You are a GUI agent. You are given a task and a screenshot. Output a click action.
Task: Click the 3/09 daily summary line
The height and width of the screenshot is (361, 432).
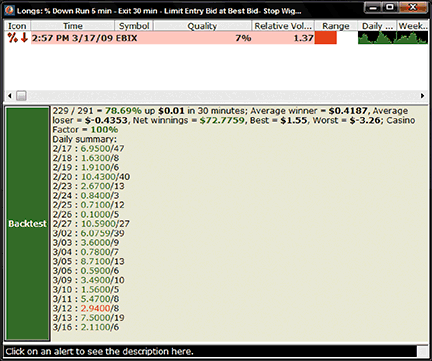[x=88, y=280]
